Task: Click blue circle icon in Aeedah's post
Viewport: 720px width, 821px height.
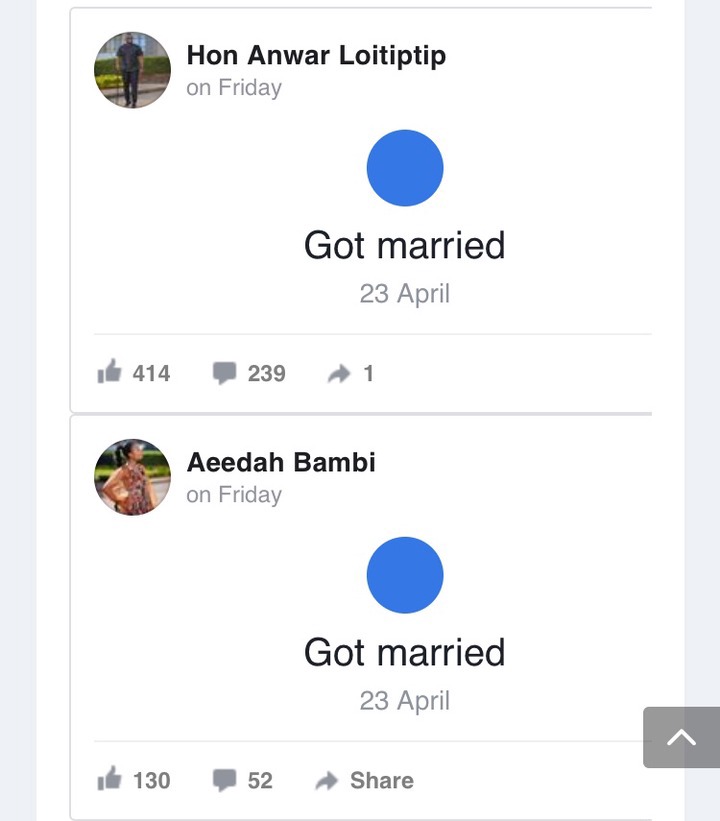Action: click(405, 575)
